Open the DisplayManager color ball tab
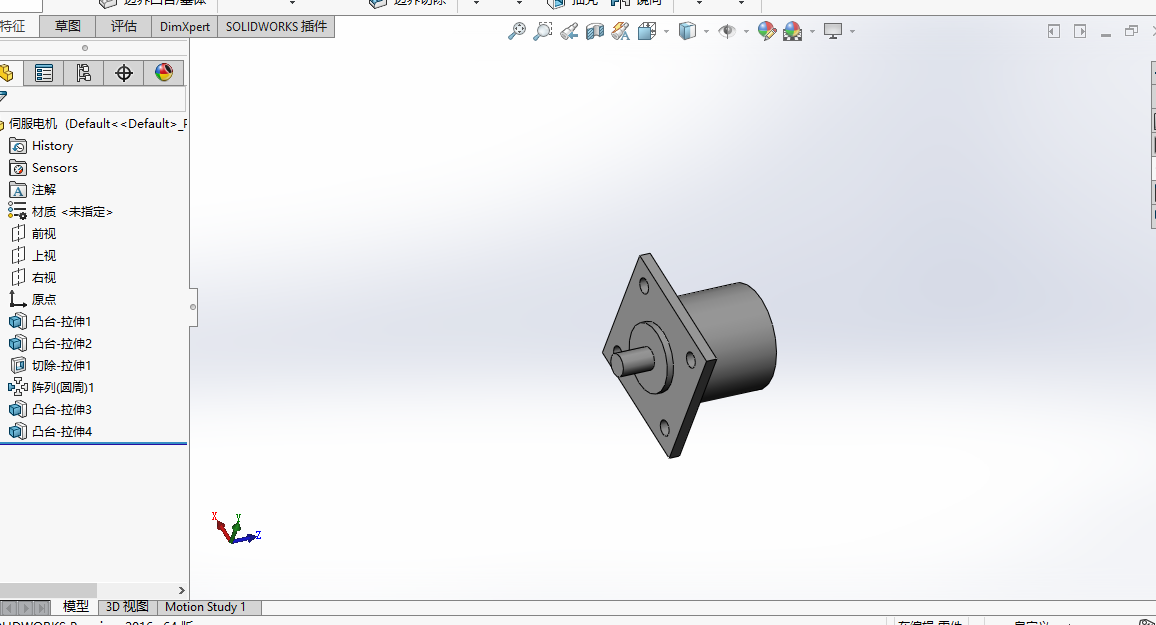The image size is (1156, 625). [164, 73]
